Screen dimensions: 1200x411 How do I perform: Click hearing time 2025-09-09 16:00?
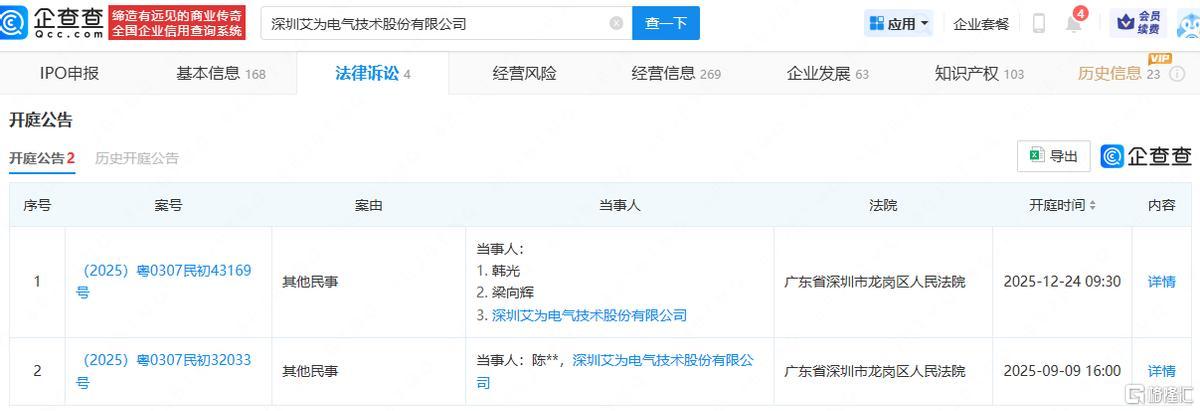point(1062,371)
